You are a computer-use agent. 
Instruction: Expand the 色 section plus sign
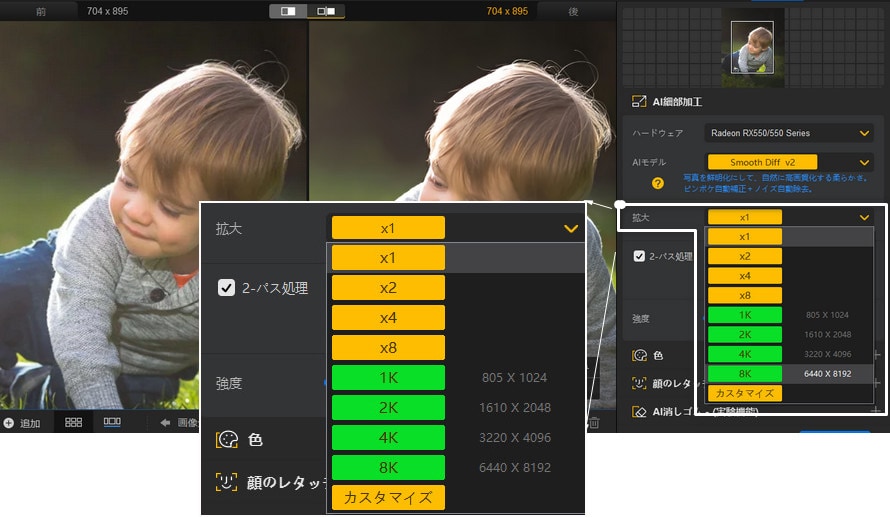point(877,355)
